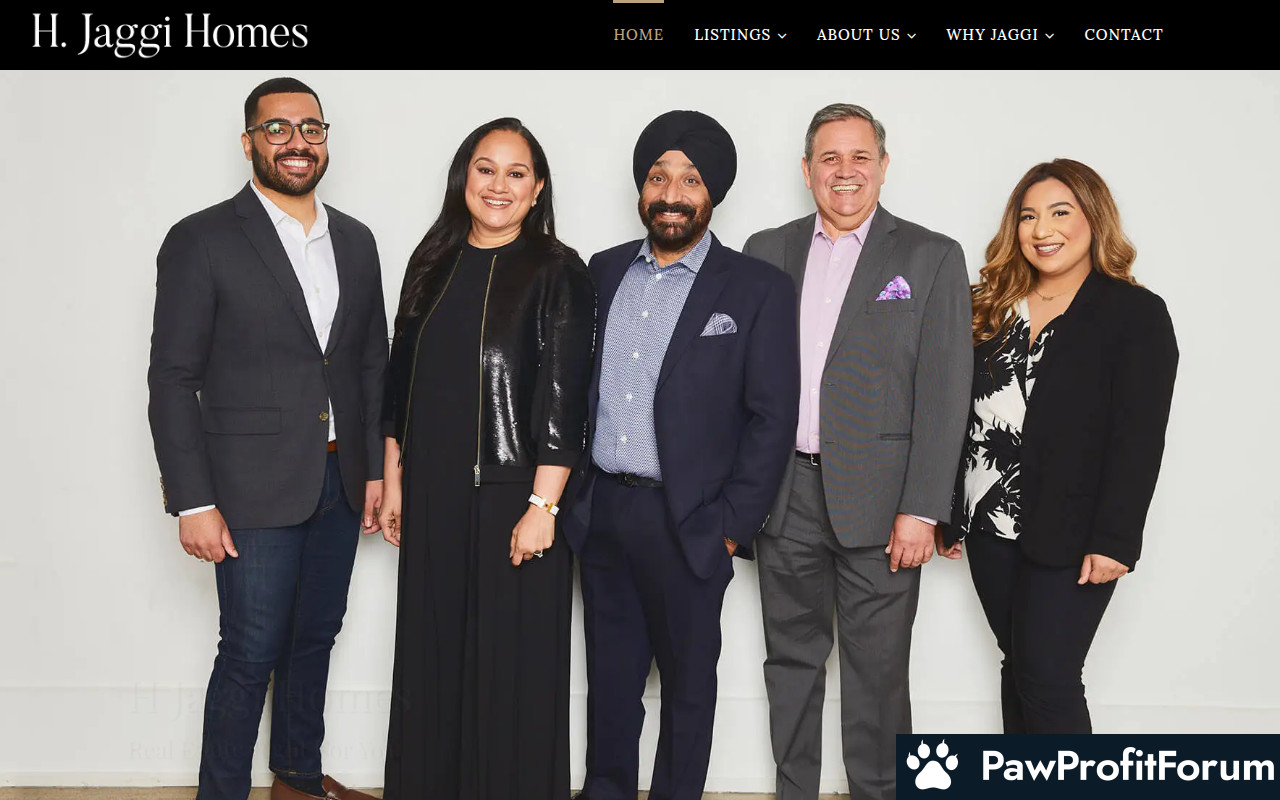This screenshot has height=800, width=1280.
Task: Click the faded H Jaggi Homes hero heading
Action: [x=270, y=699]
